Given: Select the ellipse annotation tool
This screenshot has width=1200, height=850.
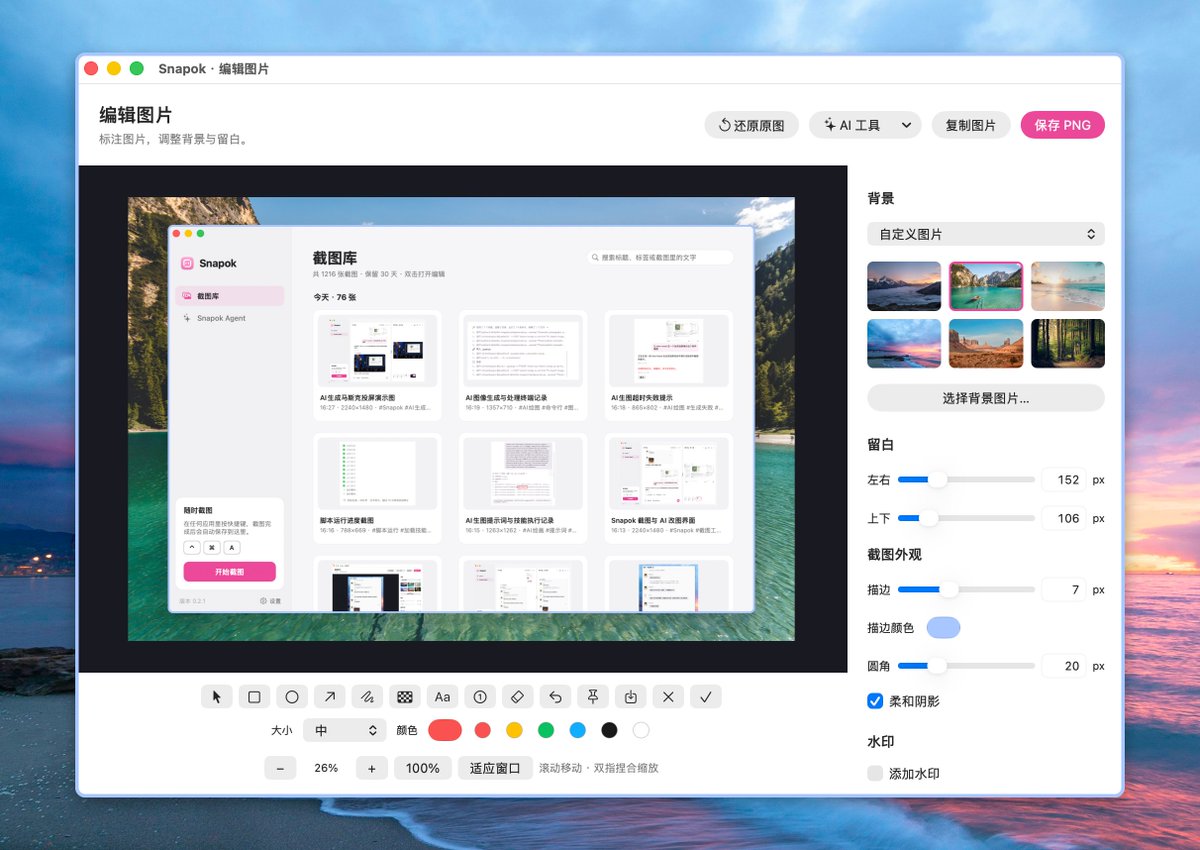Looking at the screenshot, I should [292, 697].
